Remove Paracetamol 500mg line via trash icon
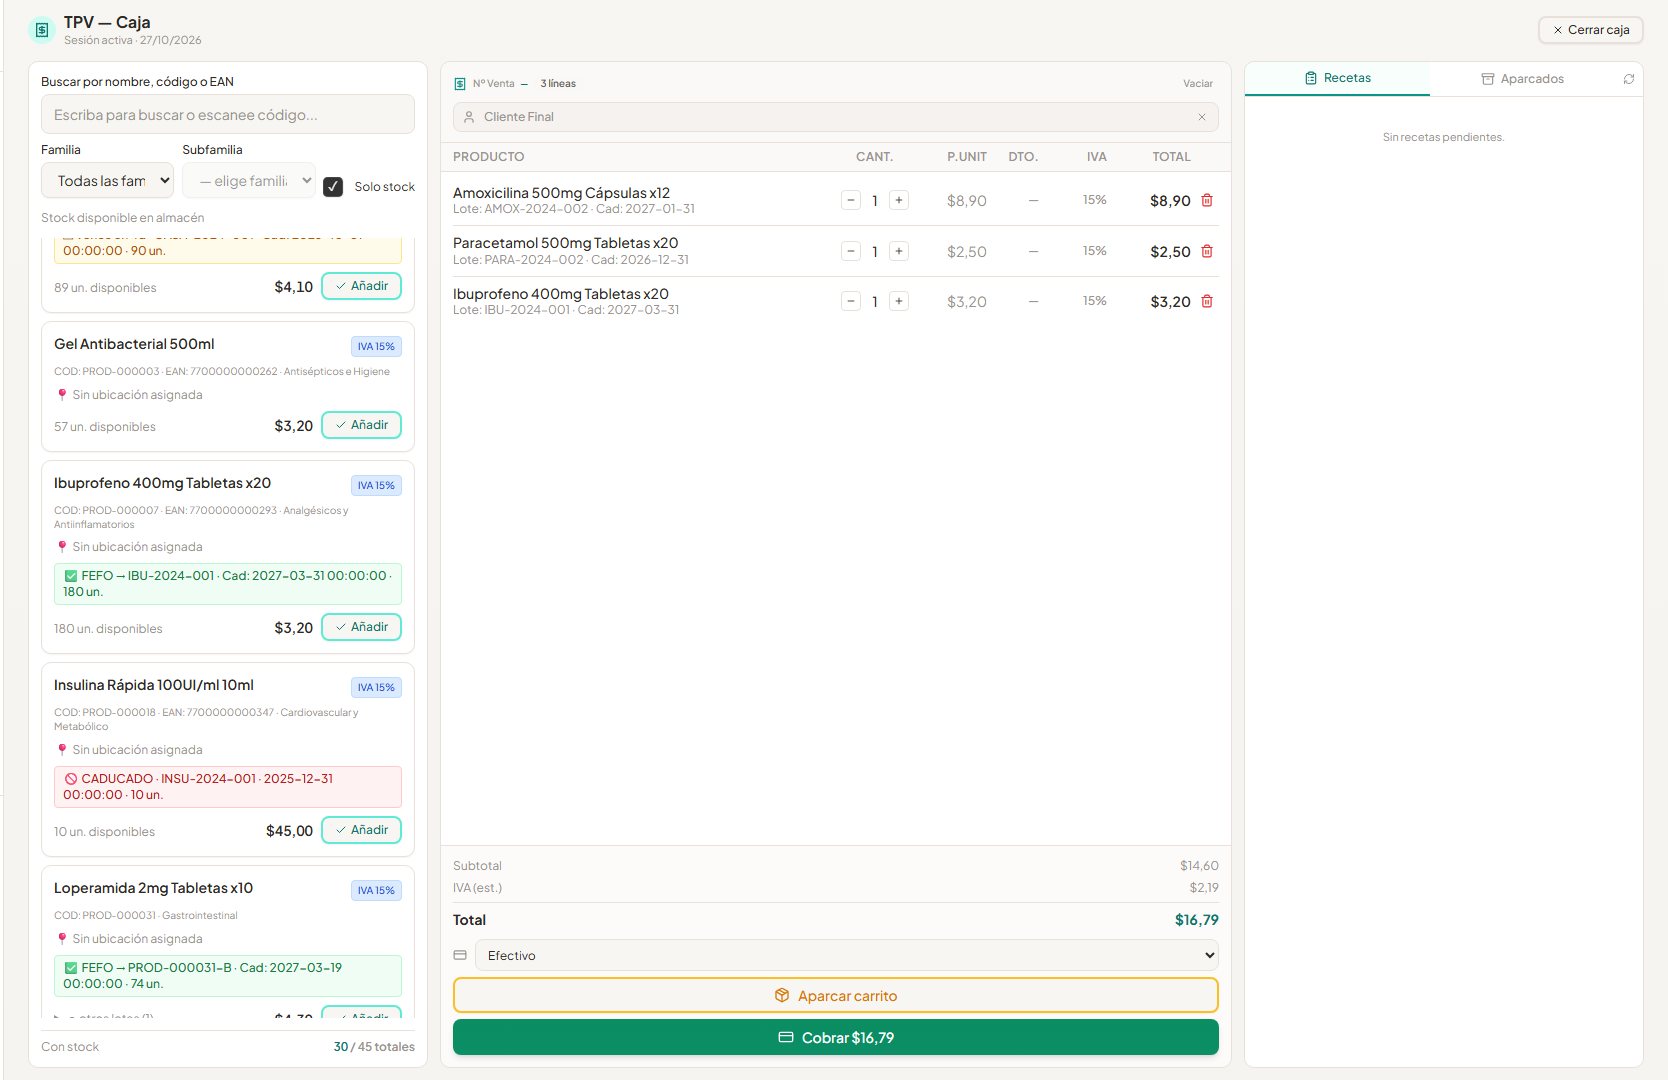This screenshot has height=1080, width=1668. click(1207, 251)
